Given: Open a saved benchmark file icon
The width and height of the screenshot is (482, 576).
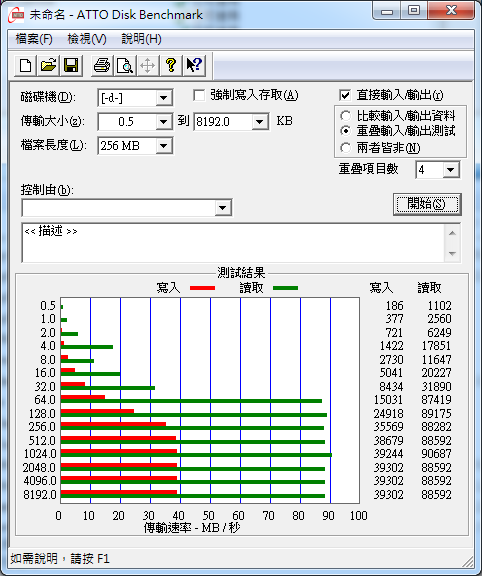Looking at the screenshot, I should (x=48, y=66).
